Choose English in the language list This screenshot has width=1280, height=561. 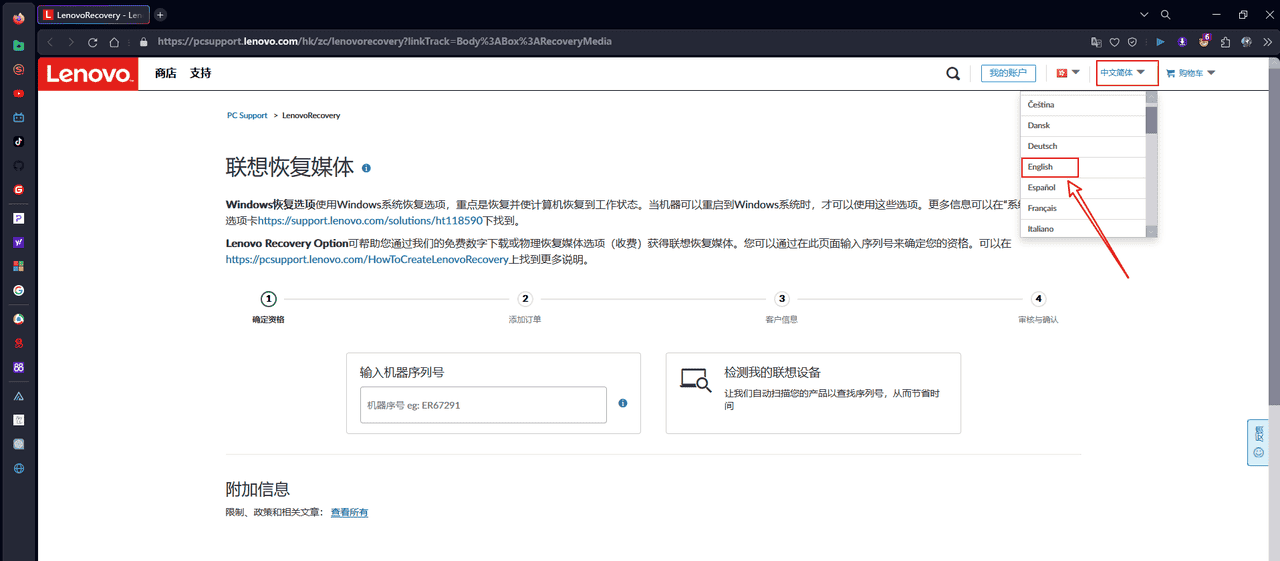coord(1083,167)
